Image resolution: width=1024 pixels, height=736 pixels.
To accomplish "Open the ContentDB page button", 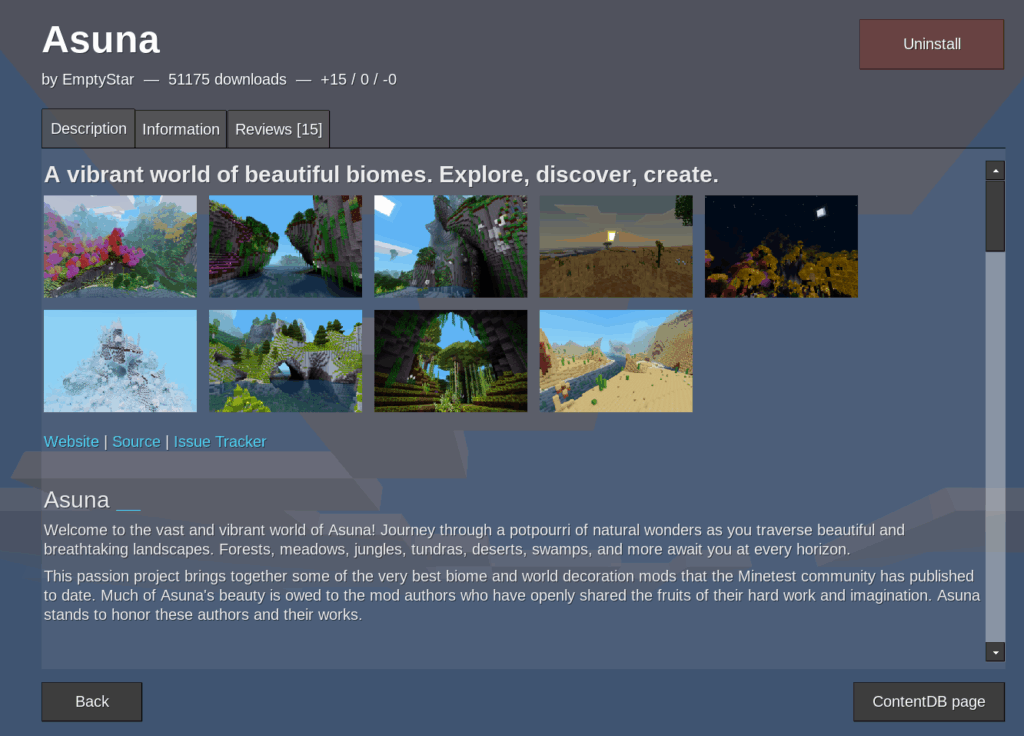I will (928, 702).
